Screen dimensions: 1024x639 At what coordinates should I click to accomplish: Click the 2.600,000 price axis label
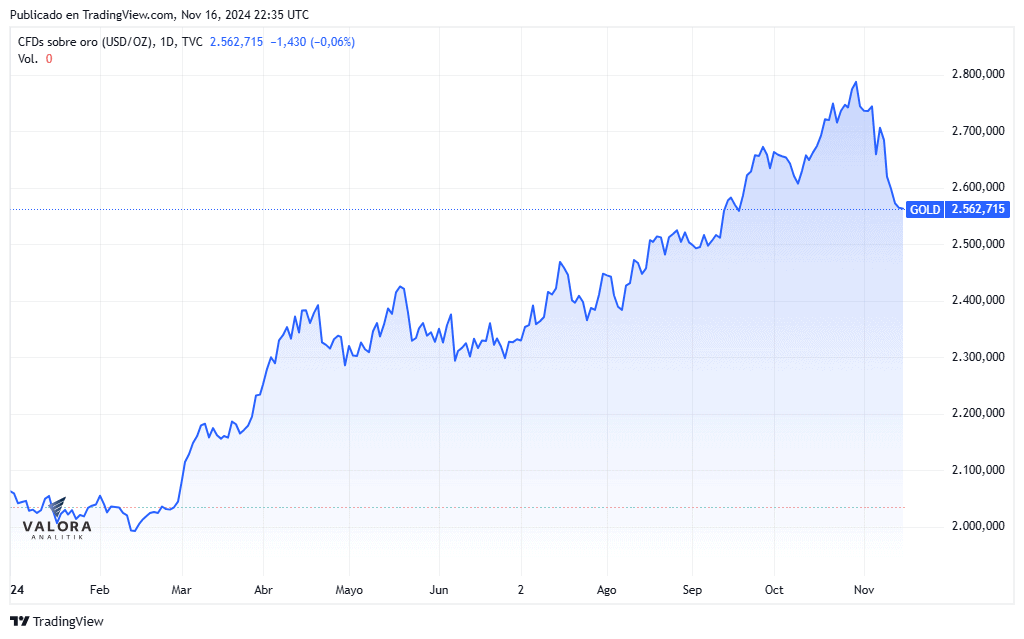click(x=978, y=188)
